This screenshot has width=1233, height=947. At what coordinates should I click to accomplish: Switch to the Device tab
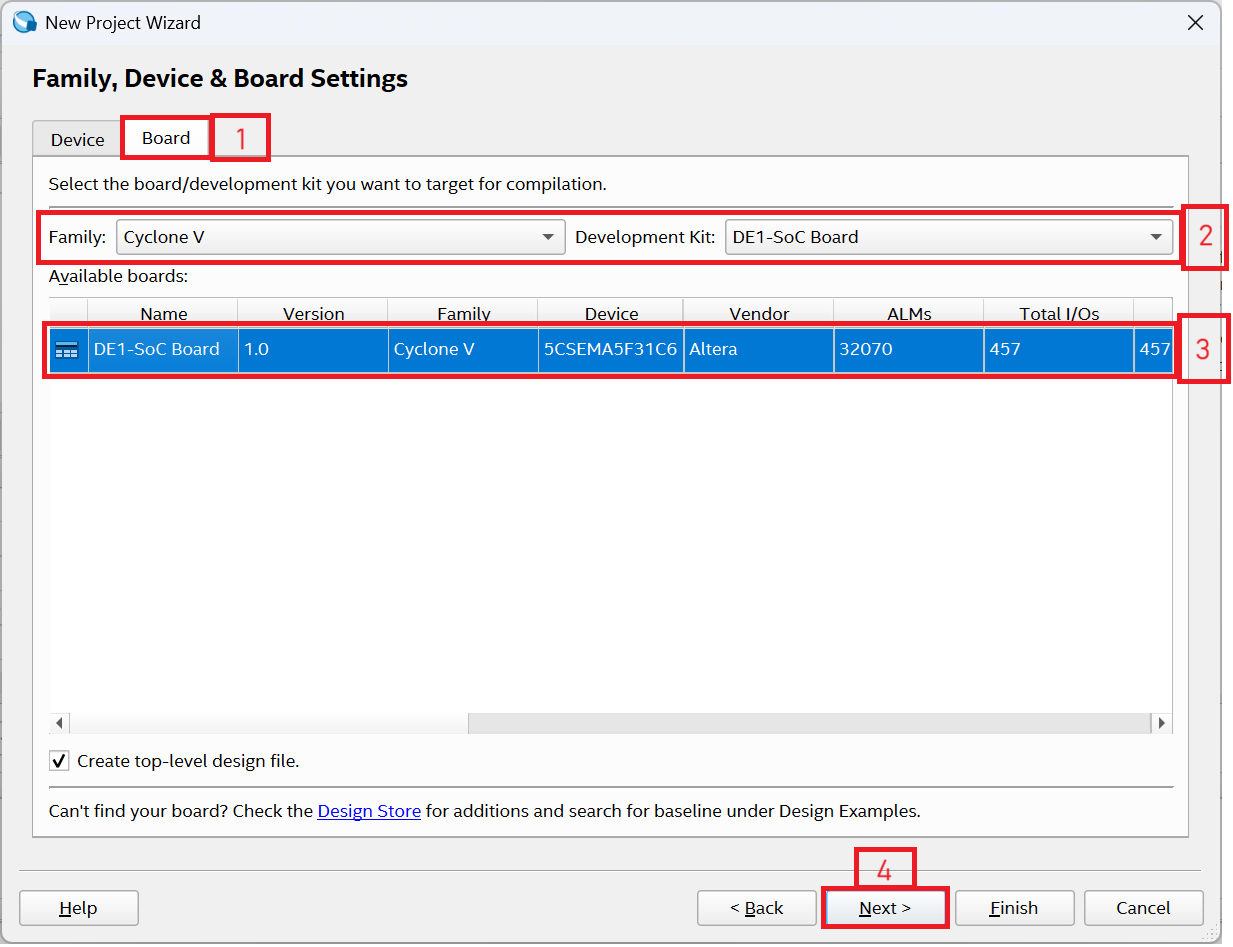[x=78, y=140]
